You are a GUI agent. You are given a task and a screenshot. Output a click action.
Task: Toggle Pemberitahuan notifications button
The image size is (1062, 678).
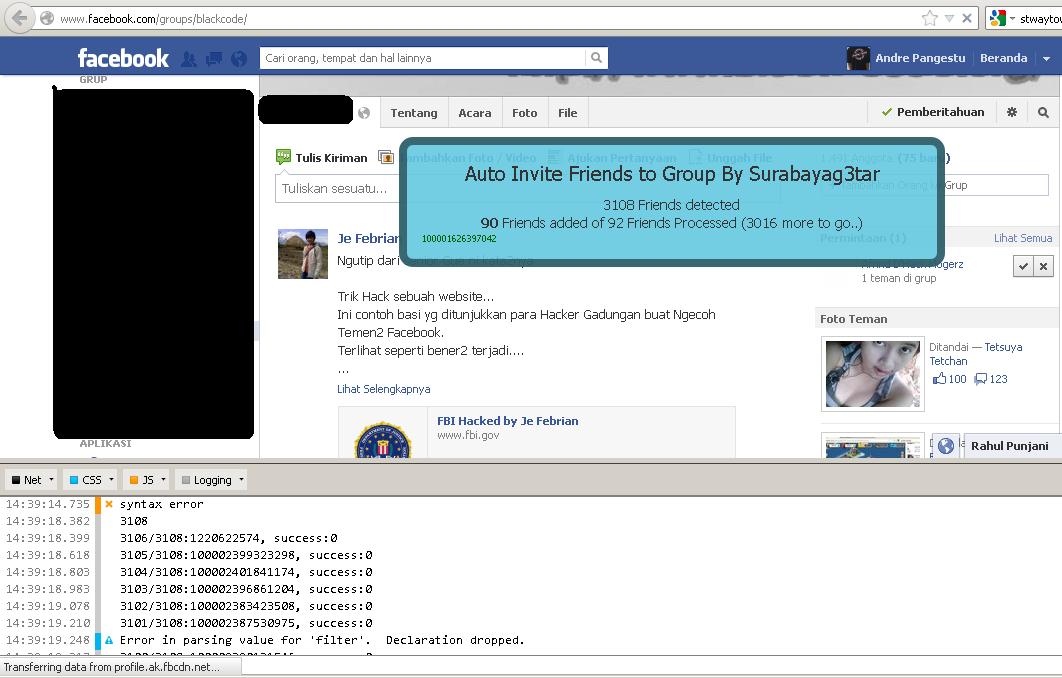pyautogui.click(x=933, y=112)
